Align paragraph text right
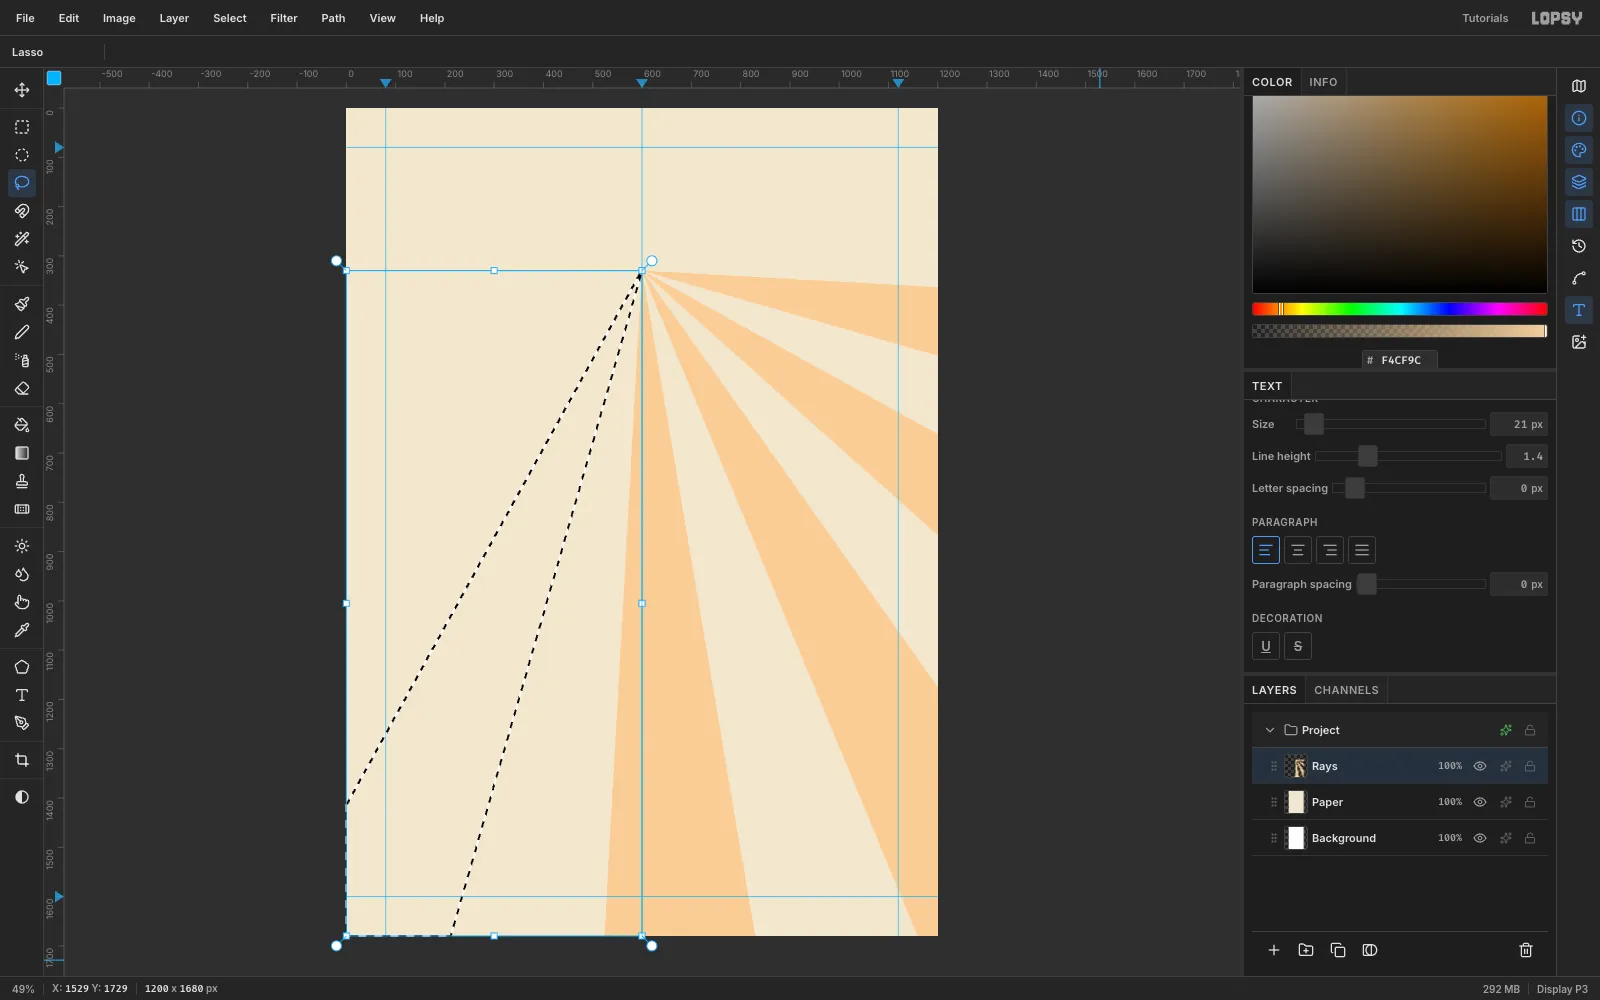Screen dimensions: 1600x1000 [1330, 550]
